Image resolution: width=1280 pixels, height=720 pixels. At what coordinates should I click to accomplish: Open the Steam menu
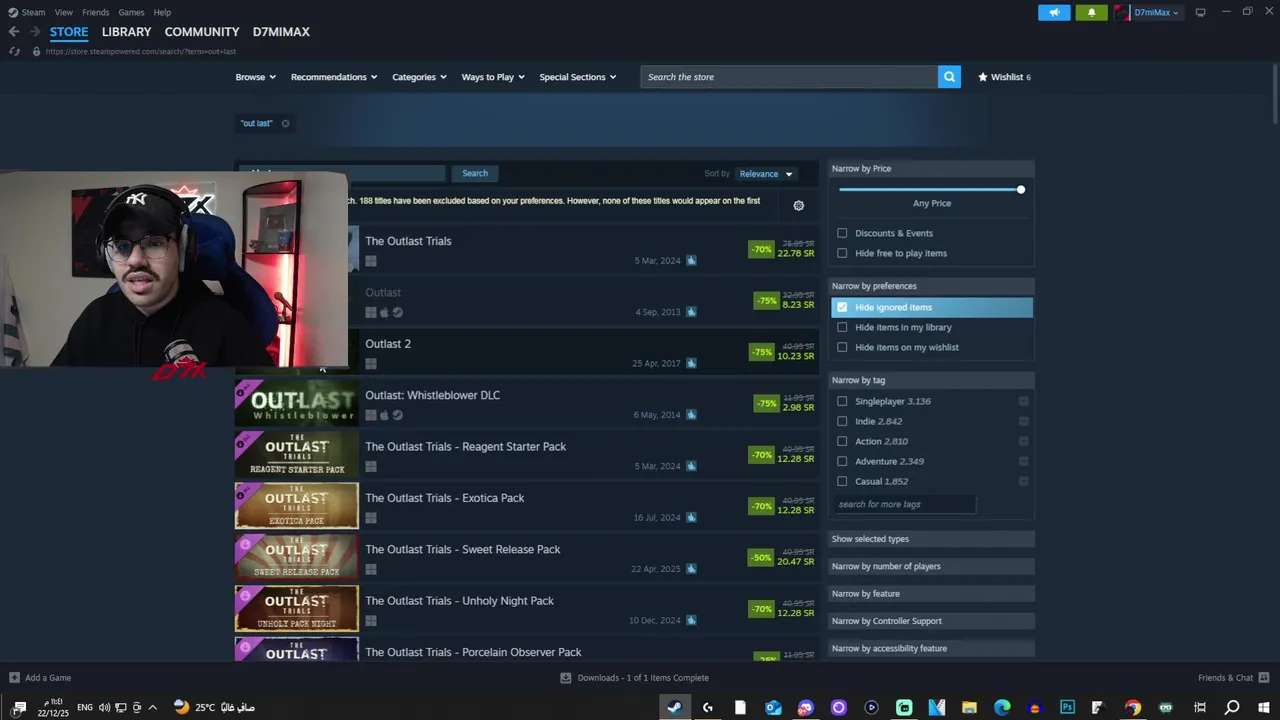tap(33, 12)
